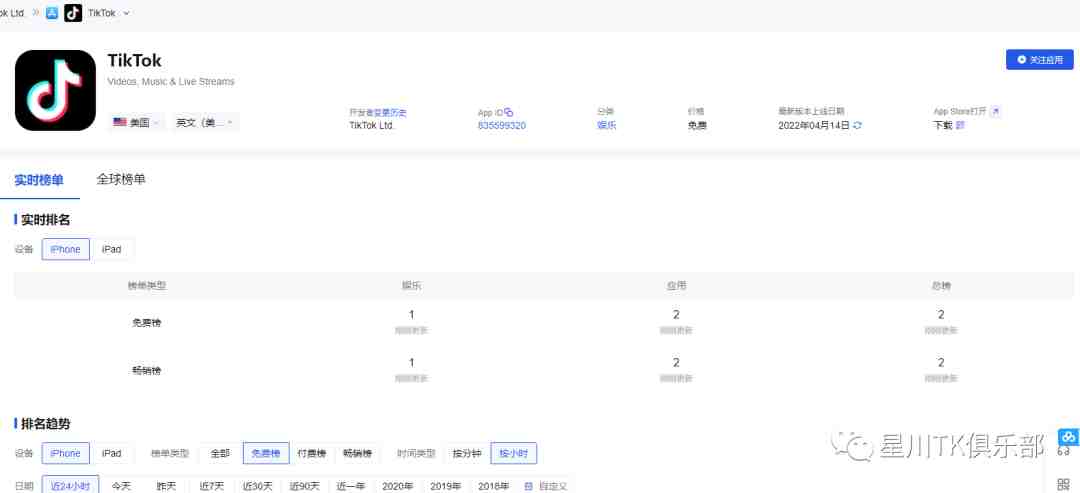Click the App Store icon in breadcrumb
The height and width of the screenshot is (493, 1080).
(x=52, y=12)
